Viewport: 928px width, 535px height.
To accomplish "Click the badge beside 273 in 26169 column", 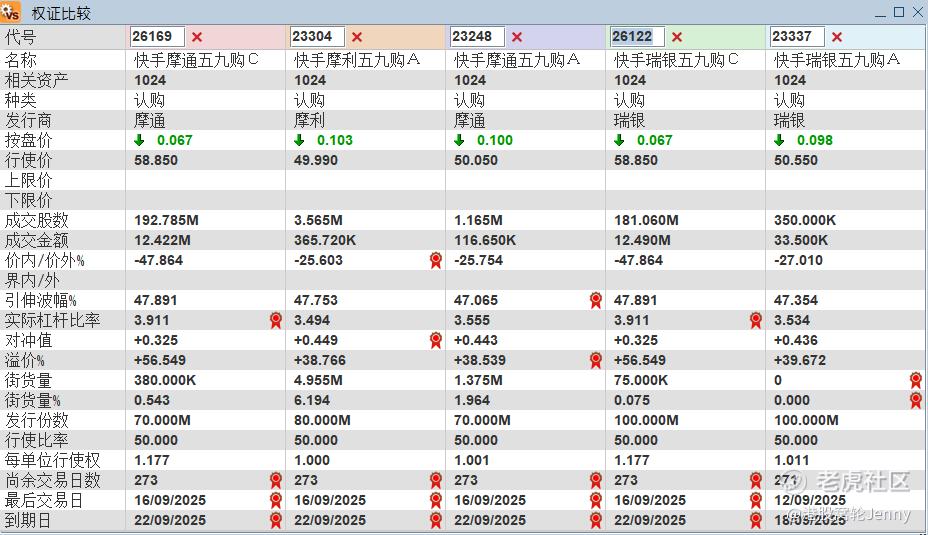I will pos(276,481).
